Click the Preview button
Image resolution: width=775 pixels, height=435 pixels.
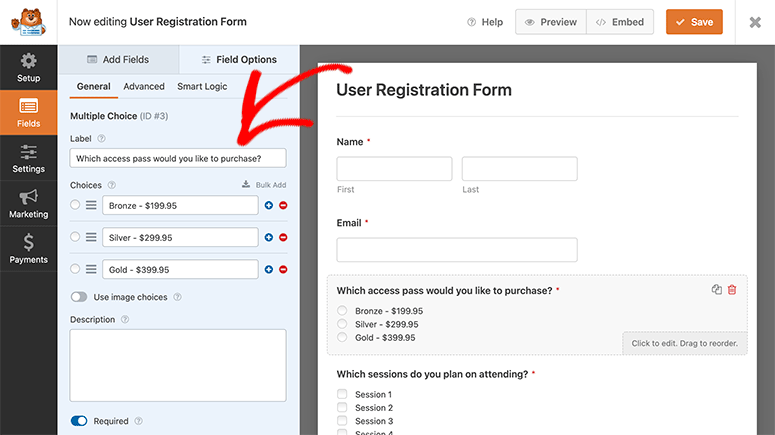click(550, 22)
